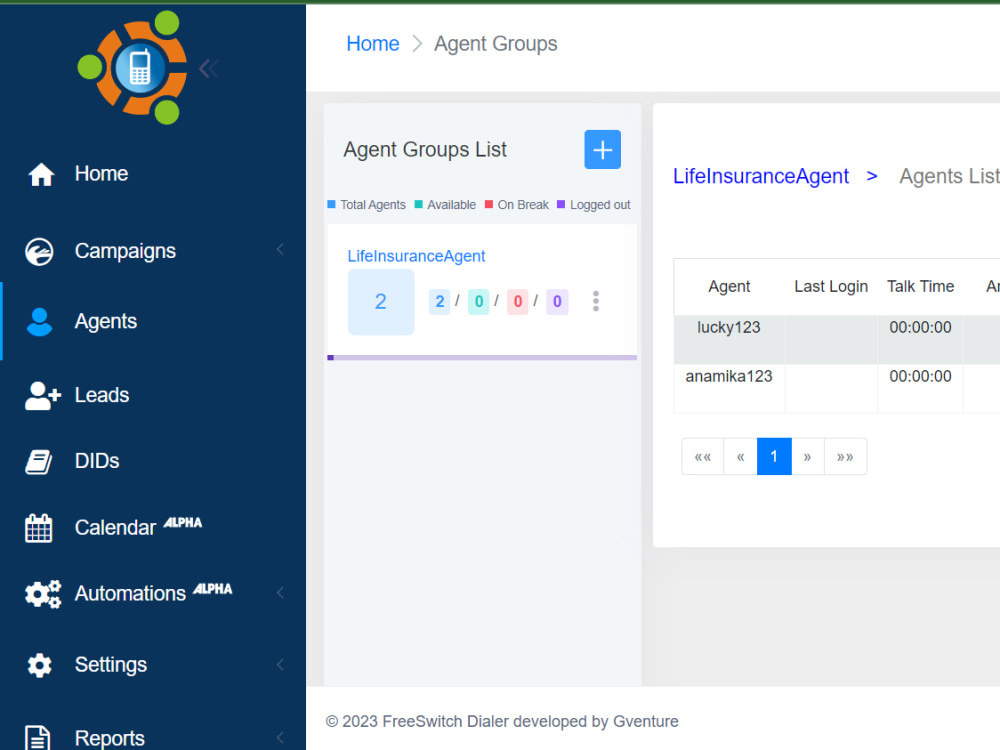1000x750 pixels.
Task: Add a new agent group with the plus icon
Action: point(602,149)
